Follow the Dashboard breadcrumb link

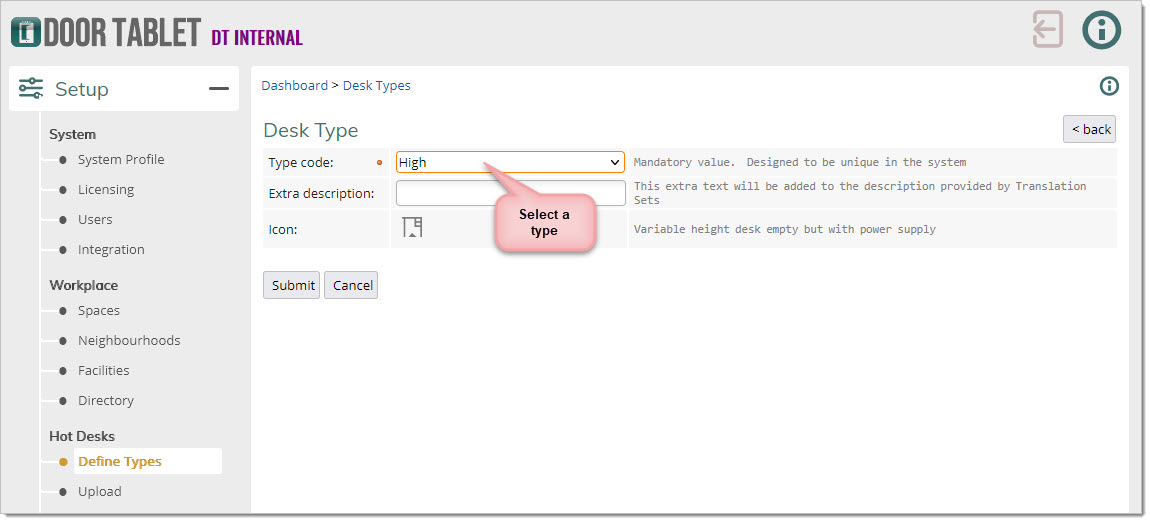tap(294, 86)
